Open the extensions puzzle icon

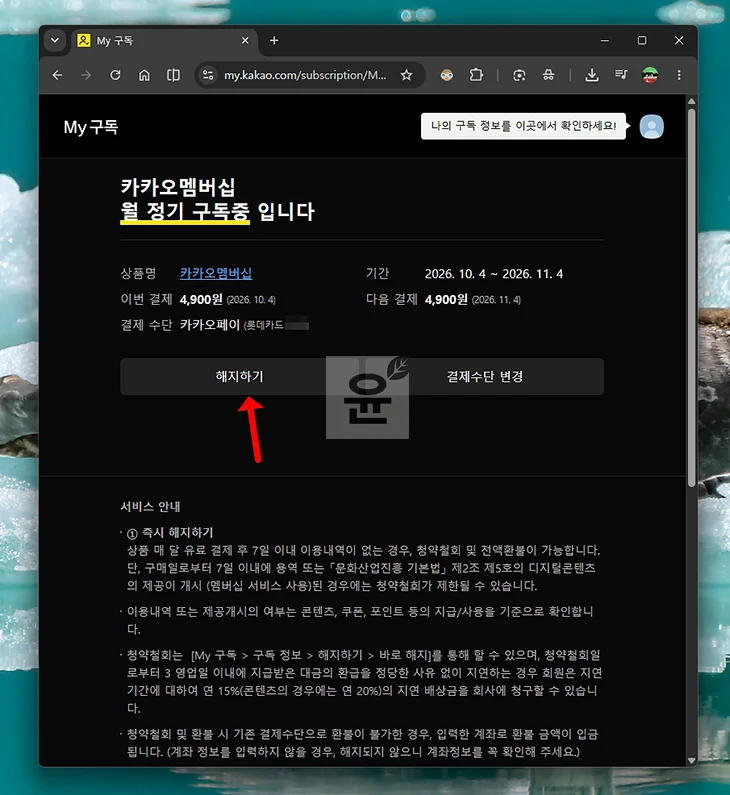476,76
